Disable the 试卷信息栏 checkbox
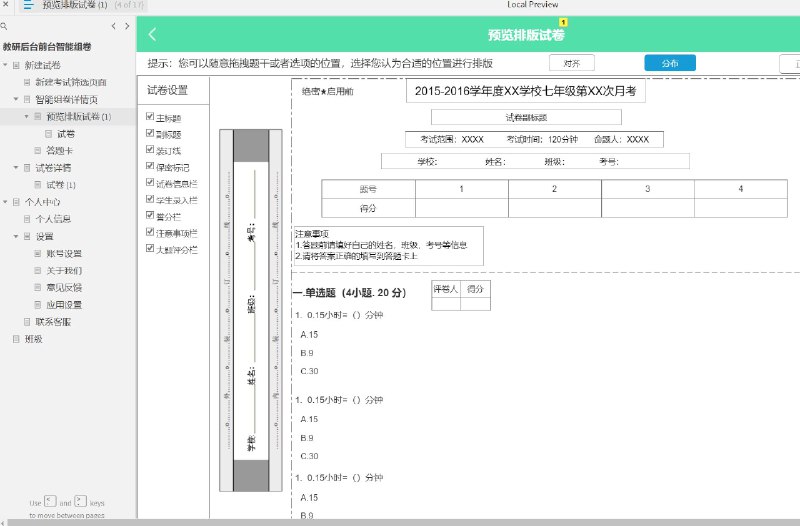This screenshot has height=526, width=800. pyautogui.click(x=150, y=183)
